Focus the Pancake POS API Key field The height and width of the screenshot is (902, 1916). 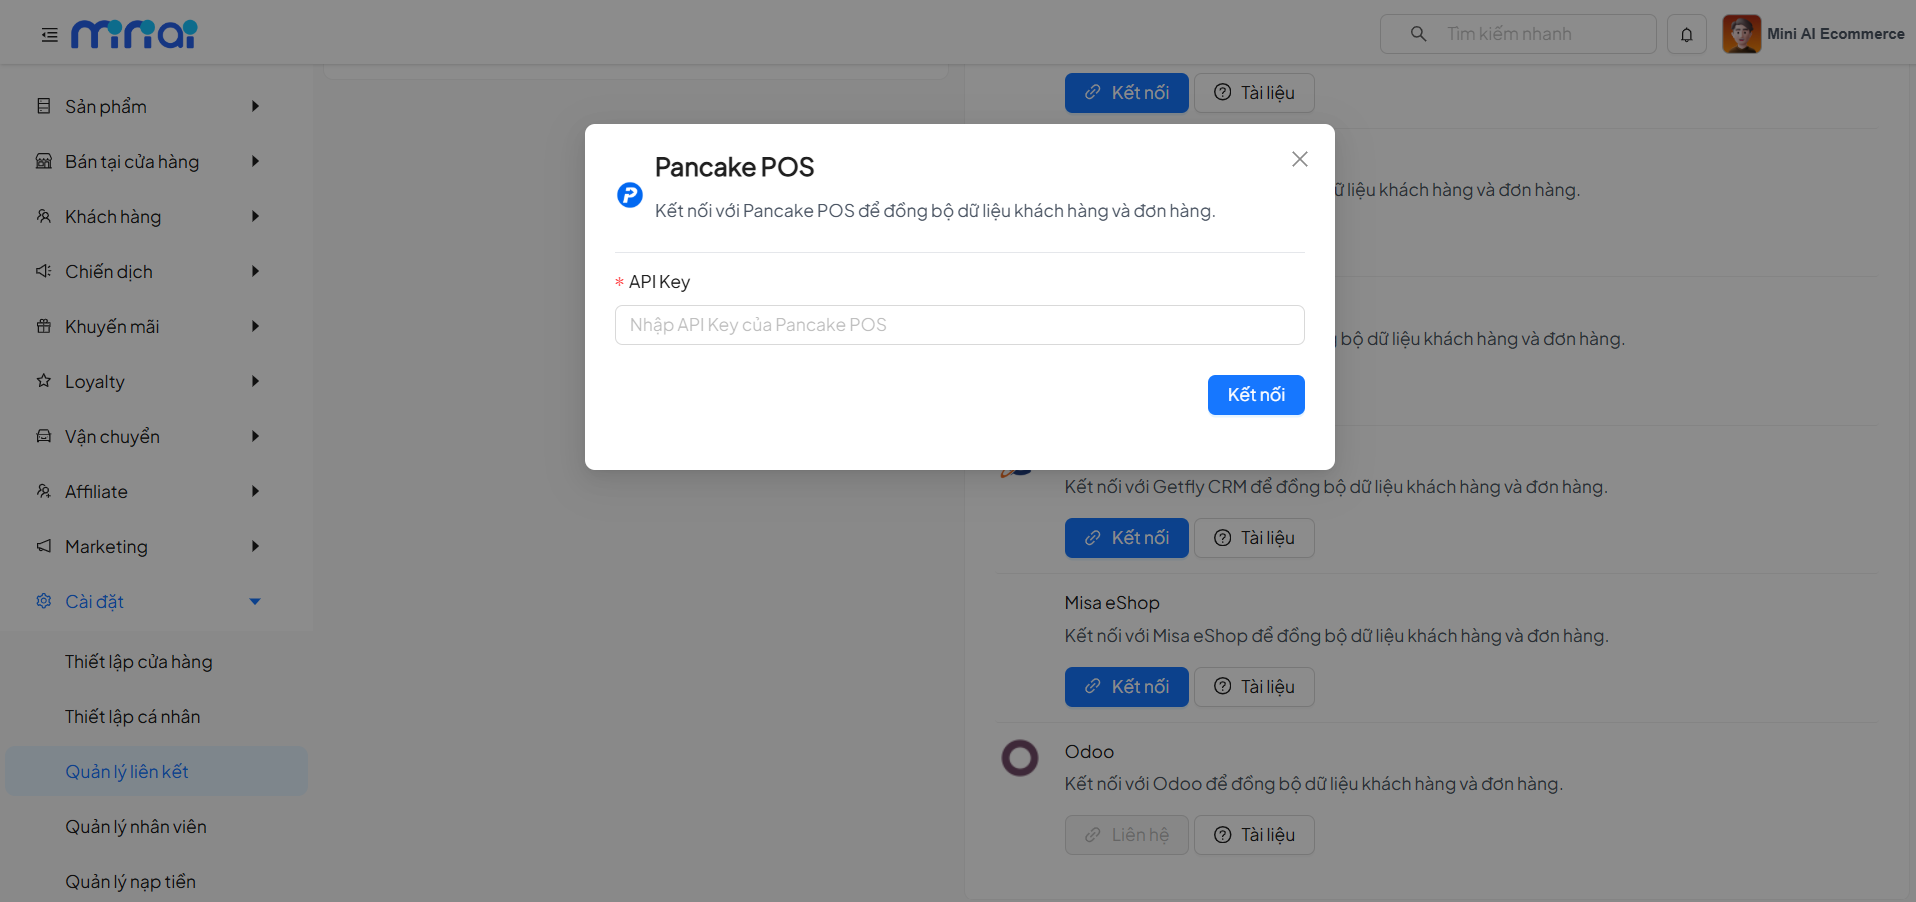click(959, 325)
